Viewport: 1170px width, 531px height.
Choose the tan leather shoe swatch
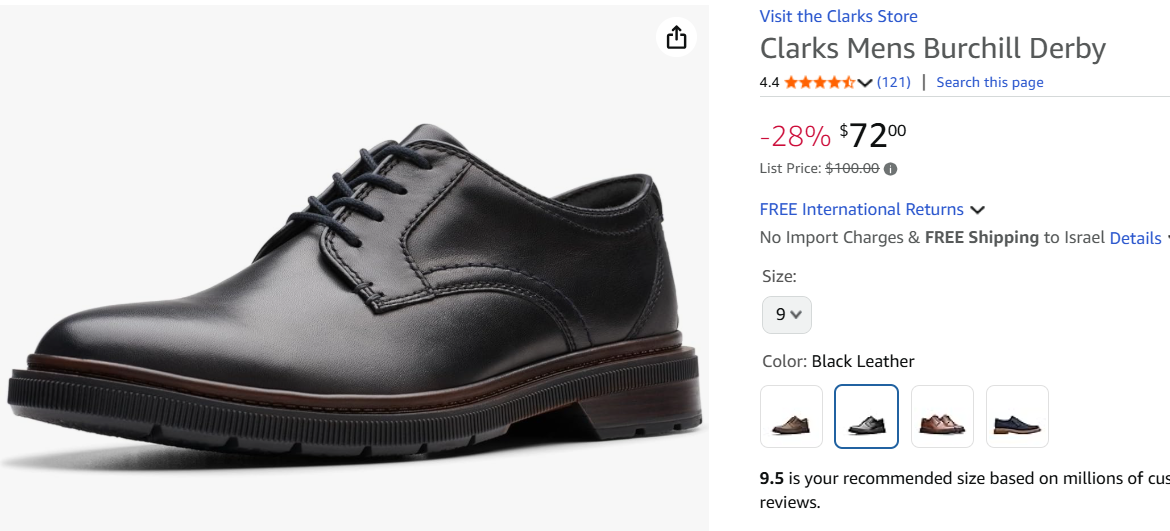click(x=942, y=416)
